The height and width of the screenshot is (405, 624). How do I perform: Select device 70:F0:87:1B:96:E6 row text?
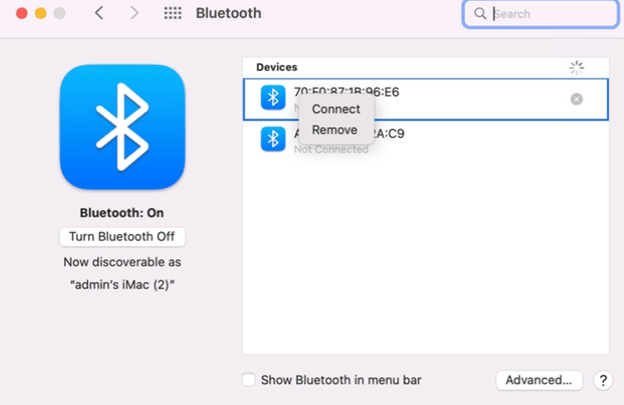tap(346, 92)
